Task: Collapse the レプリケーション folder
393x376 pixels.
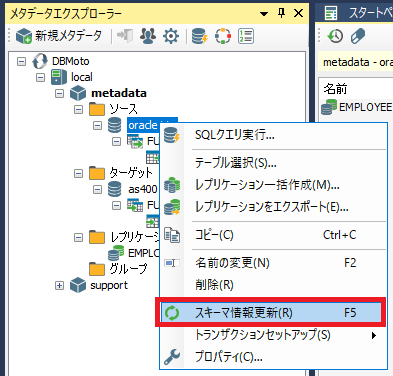Action: pyautogui.click(x=78, y=237)
